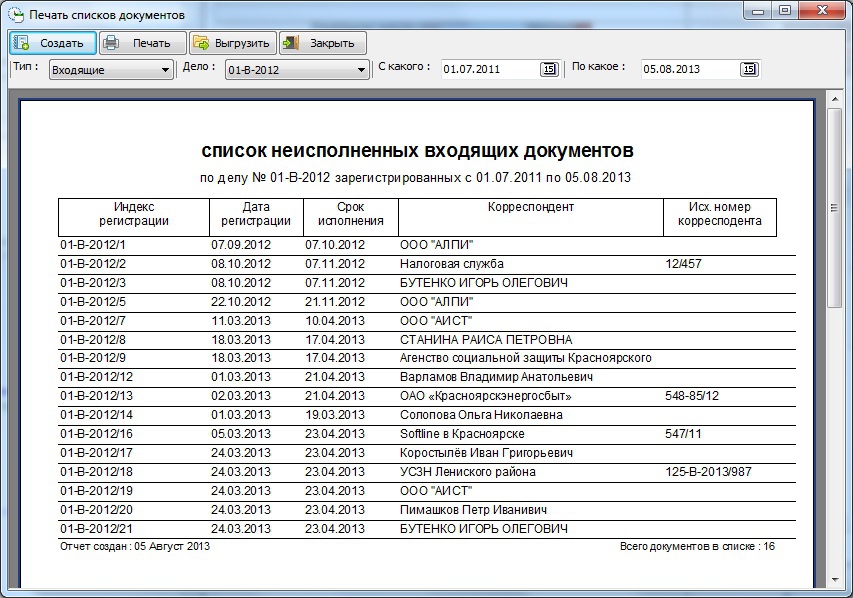Click the index cell 01-В-2012/1

(x=92, y=245)
